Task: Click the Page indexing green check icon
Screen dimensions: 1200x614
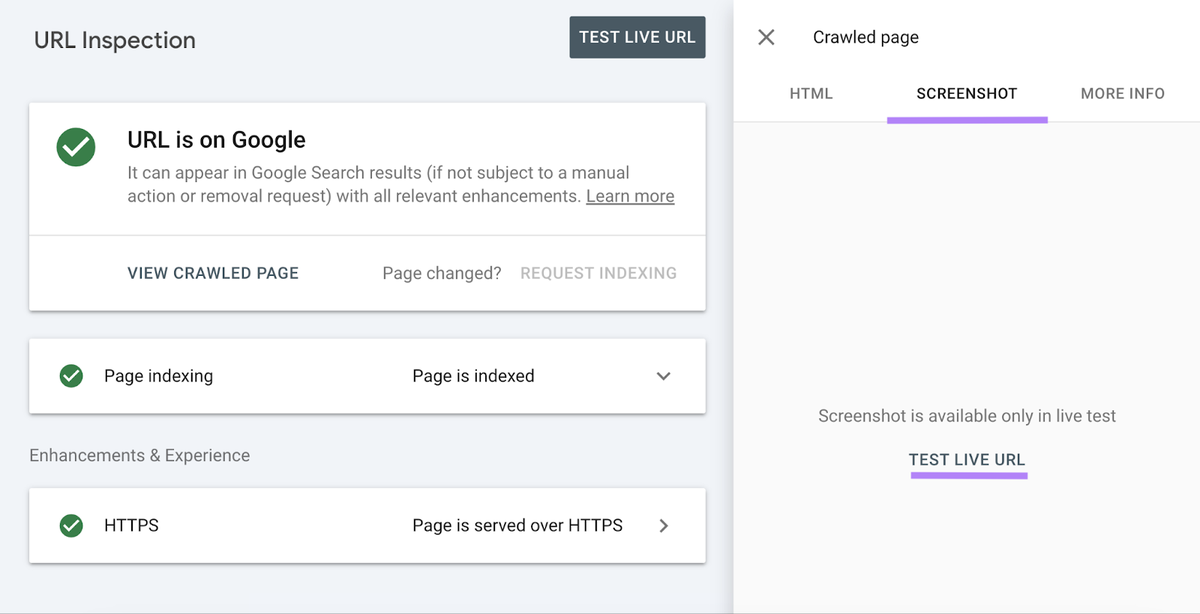Action: coord(71,376)
